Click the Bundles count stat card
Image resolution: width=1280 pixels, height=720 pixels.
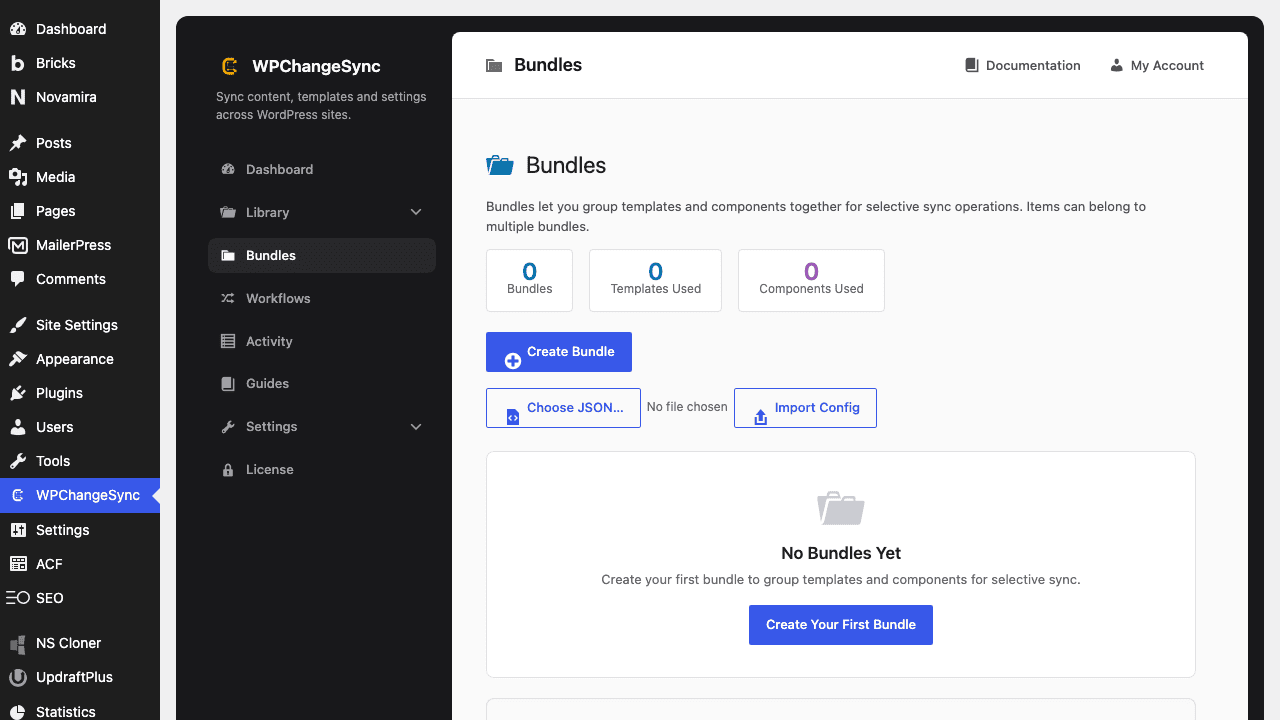tap(529, 280)
